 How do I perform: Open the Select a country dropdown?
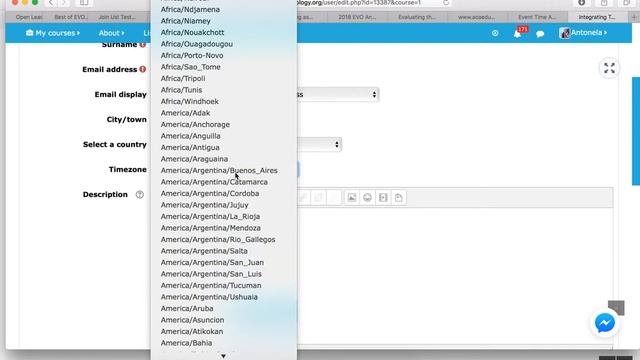(x=319, y=144)
